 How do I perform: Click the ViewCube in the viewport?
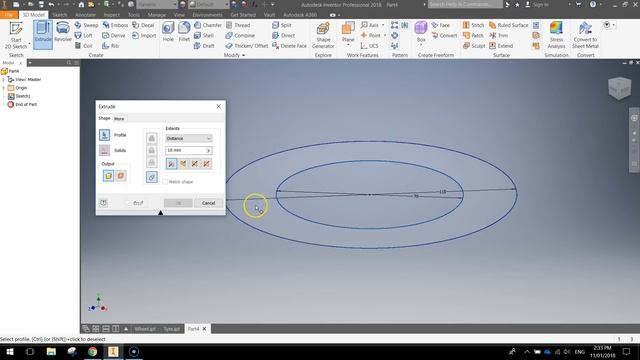point(620,88)
